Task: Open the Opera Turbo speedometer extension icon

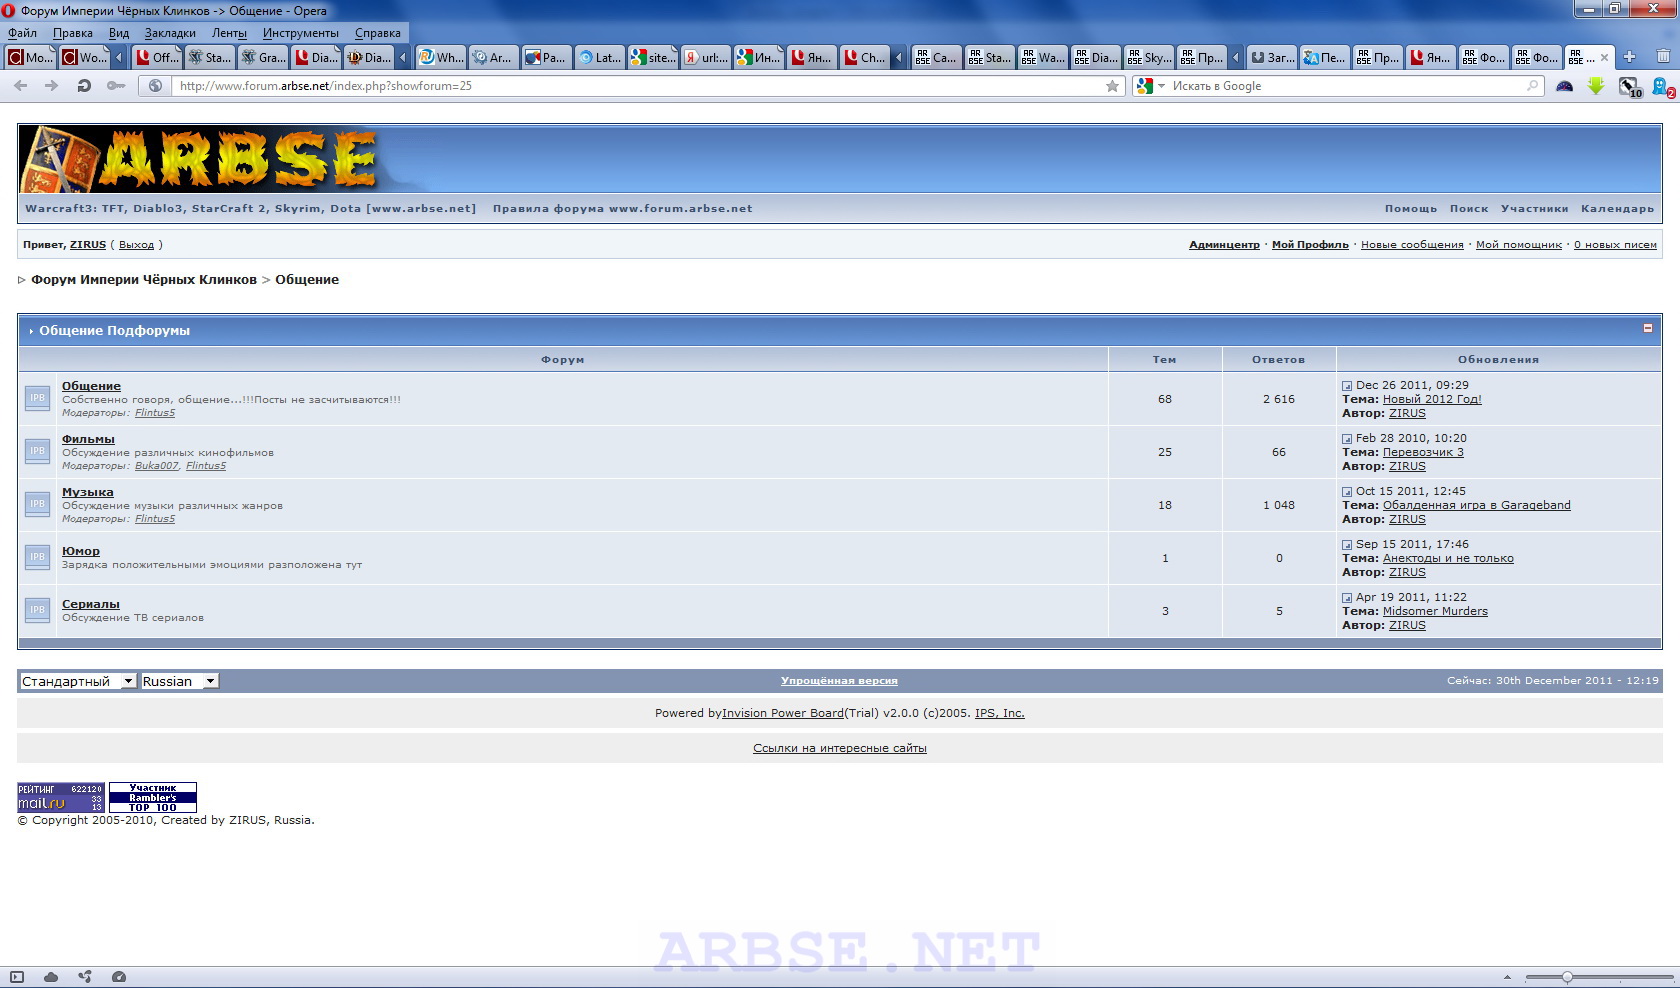Action: [x=1565, y=86]
